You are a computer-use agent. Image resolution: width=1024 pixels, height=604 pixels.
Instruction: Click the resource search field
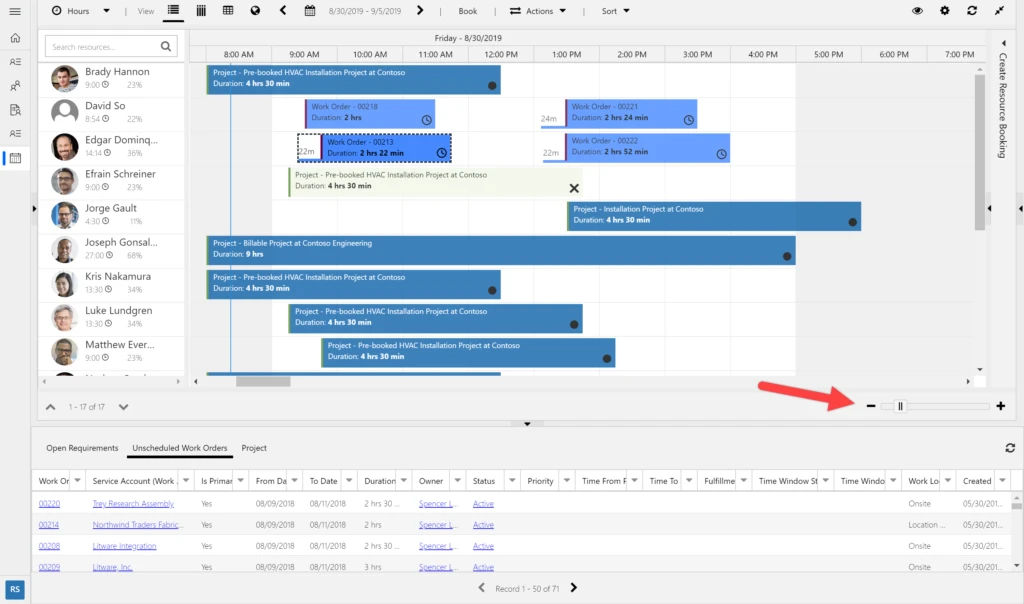point(100,45)
